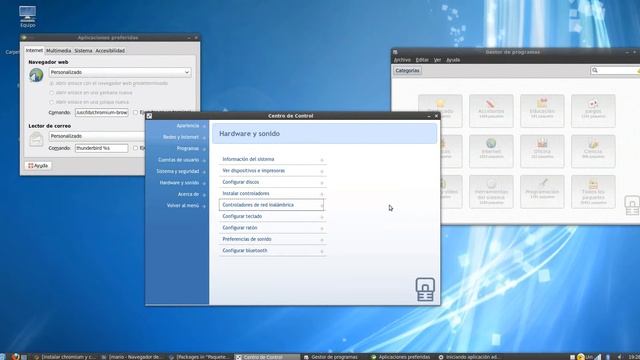Screen dimensions: 640x360
Task: Switch to Aplicaciones preferidas taskbar entry
Action: point(401,357)
